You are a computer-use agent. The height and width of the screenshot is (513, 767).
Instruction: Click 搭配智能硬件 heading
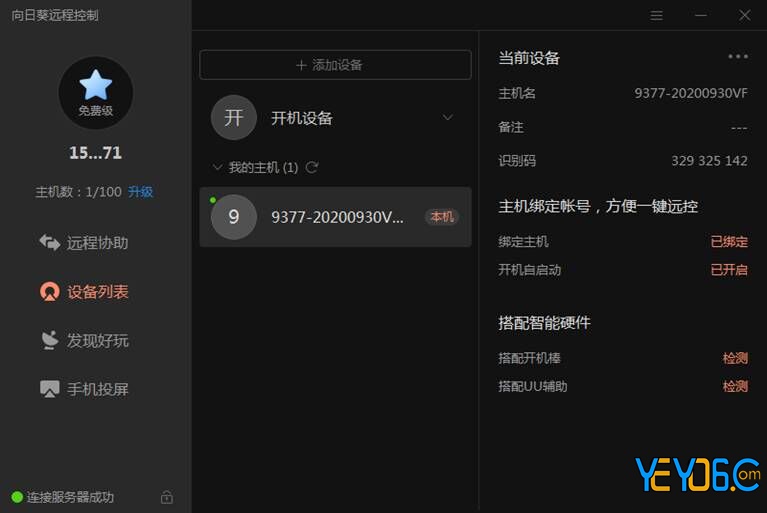click(544, 323)
